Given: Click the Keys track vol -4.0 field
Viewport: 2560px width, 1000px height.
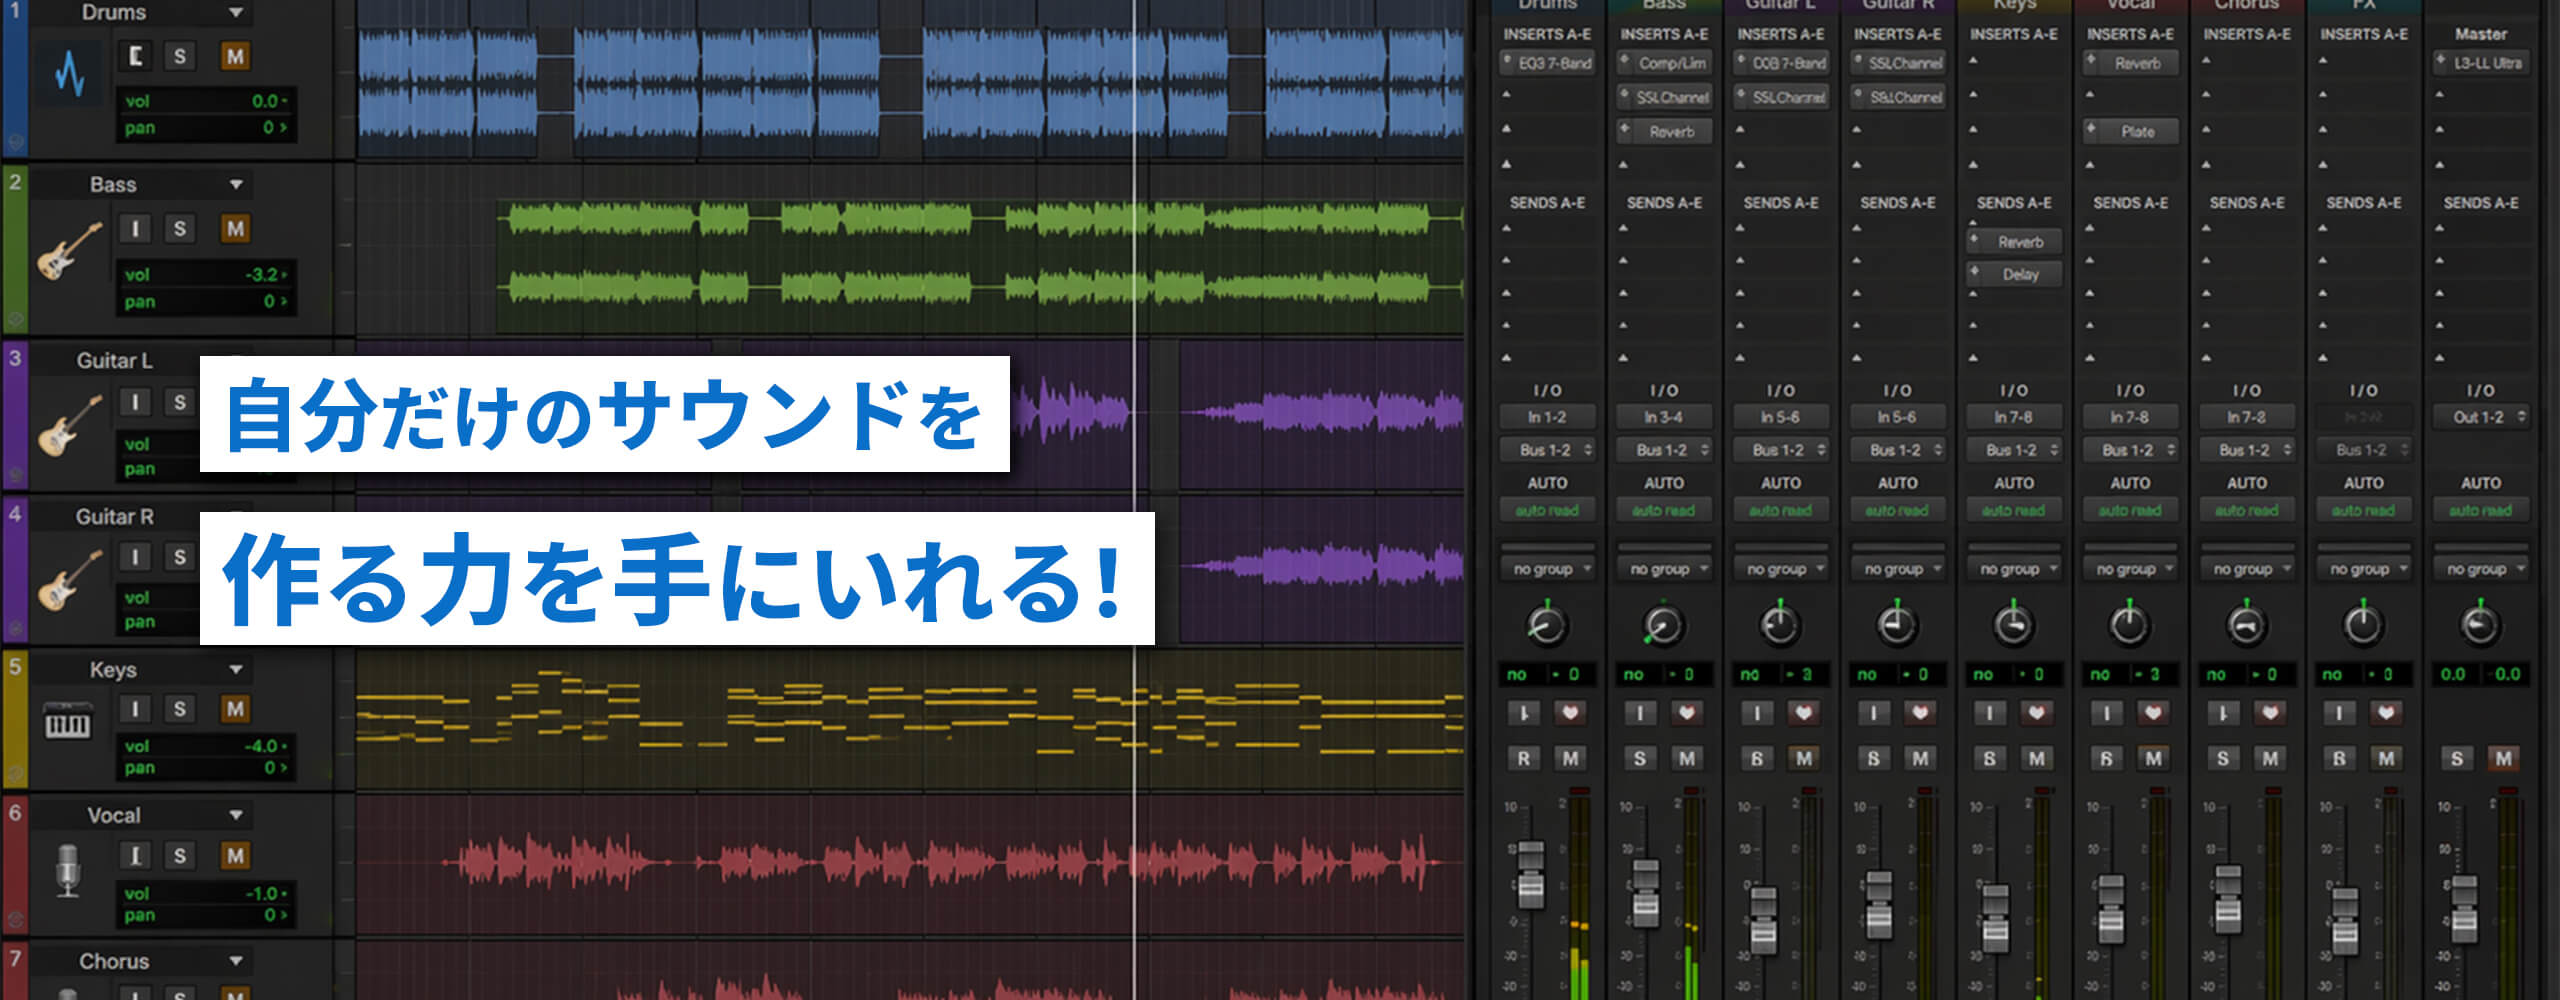Looking at the screenshot, I should point(207,746).
